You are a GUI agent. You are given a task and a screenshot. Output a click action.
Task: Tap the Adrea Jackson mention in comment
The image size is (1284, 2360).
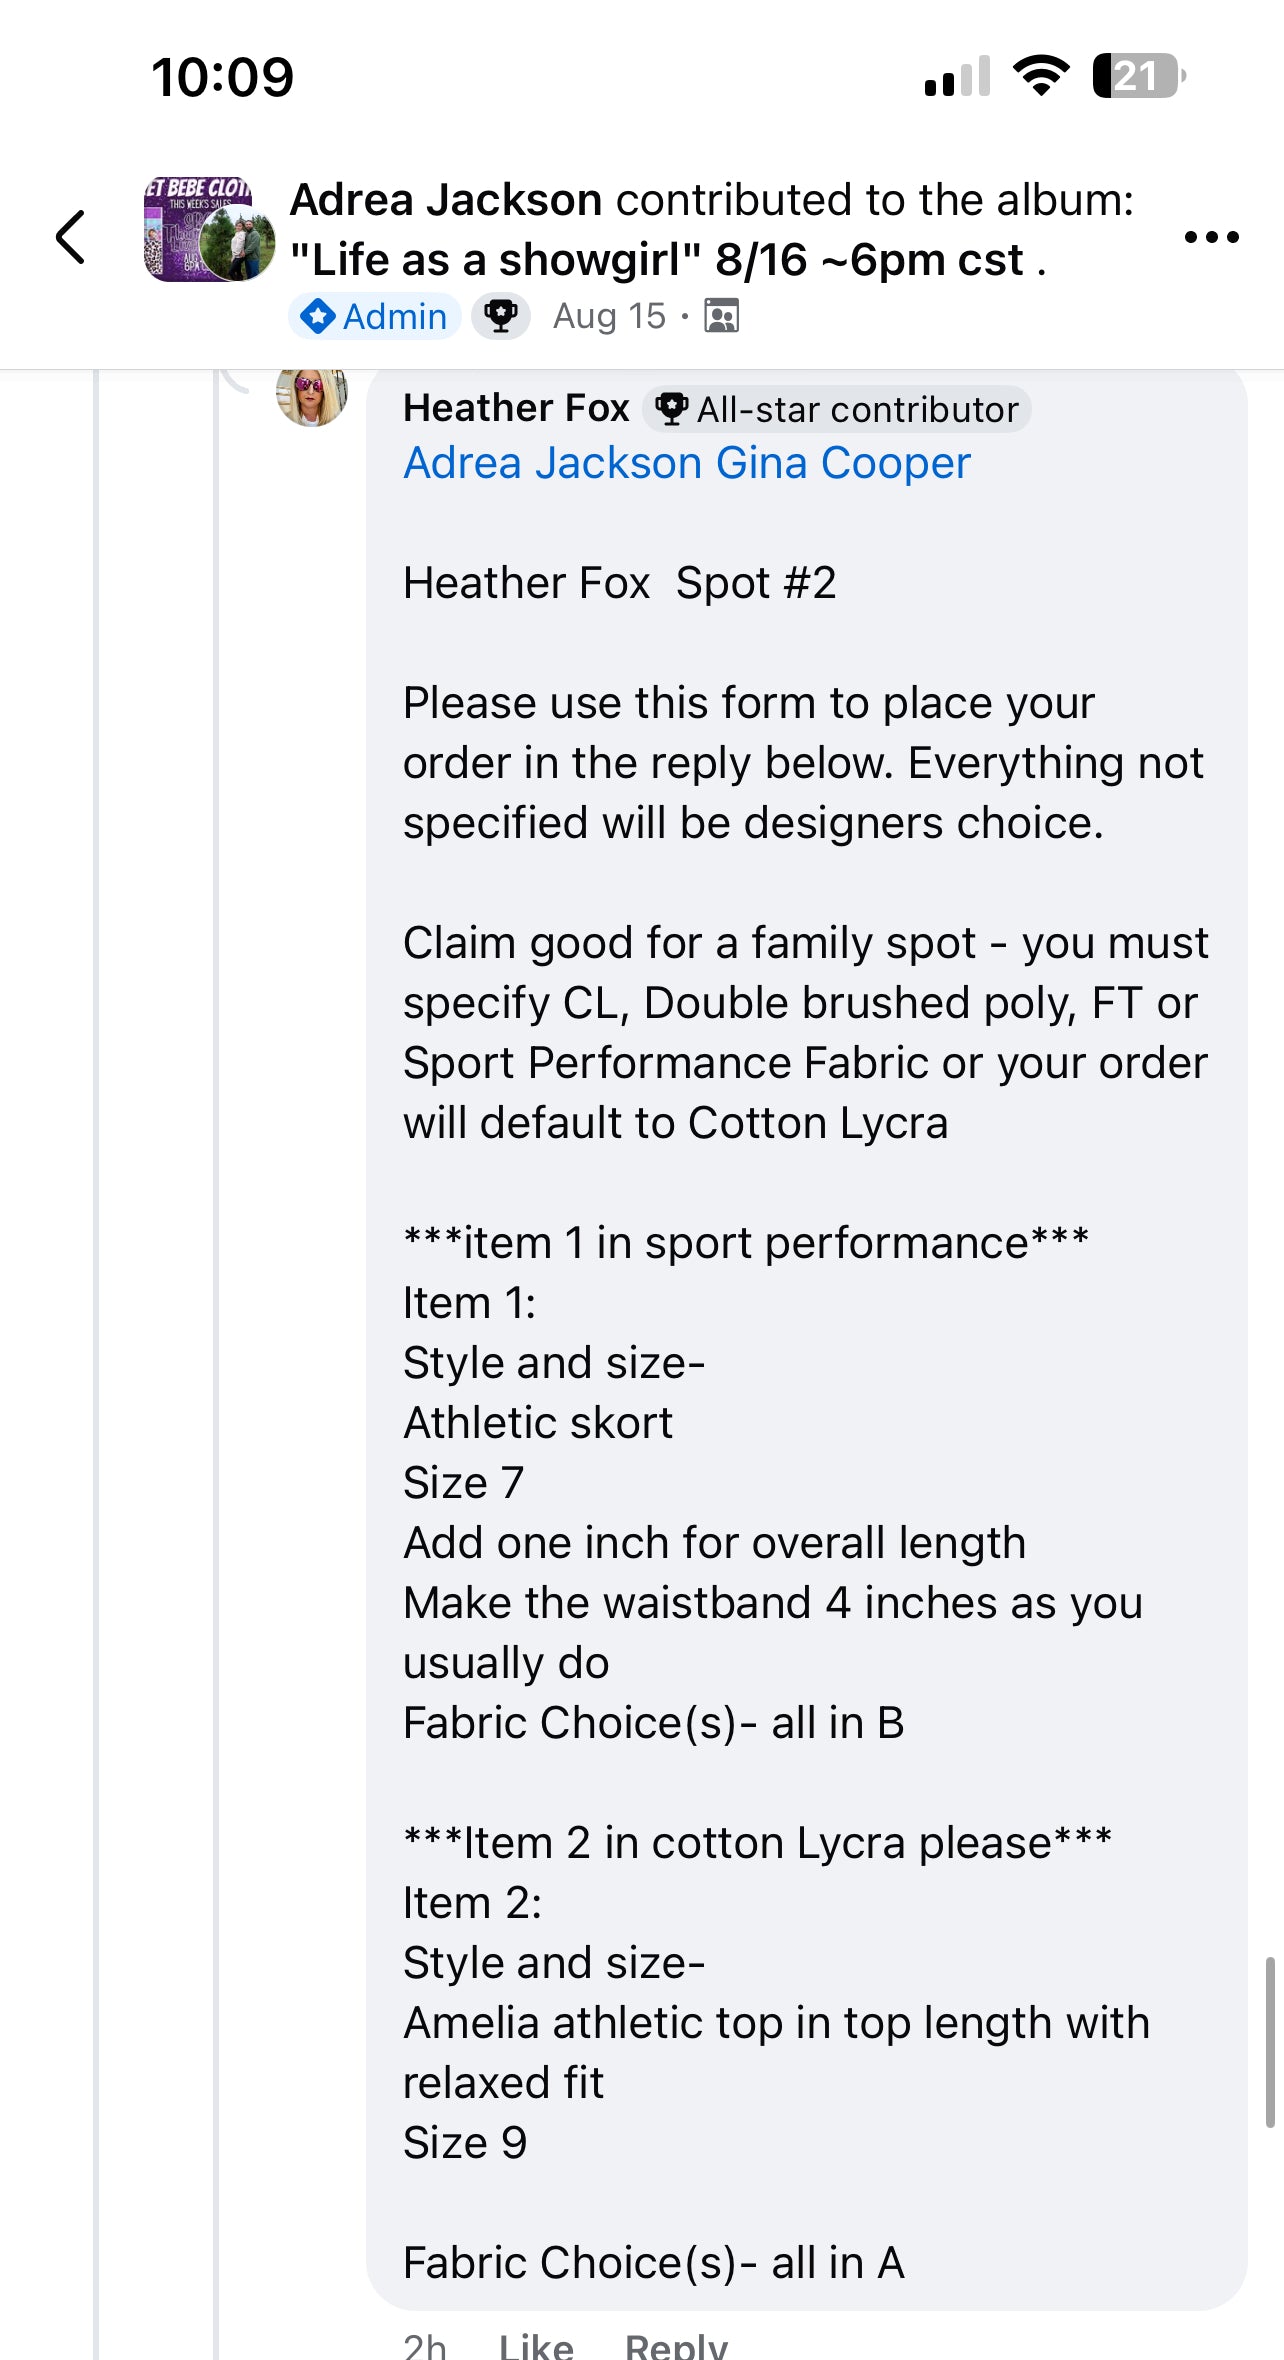[x=553, y=463]
